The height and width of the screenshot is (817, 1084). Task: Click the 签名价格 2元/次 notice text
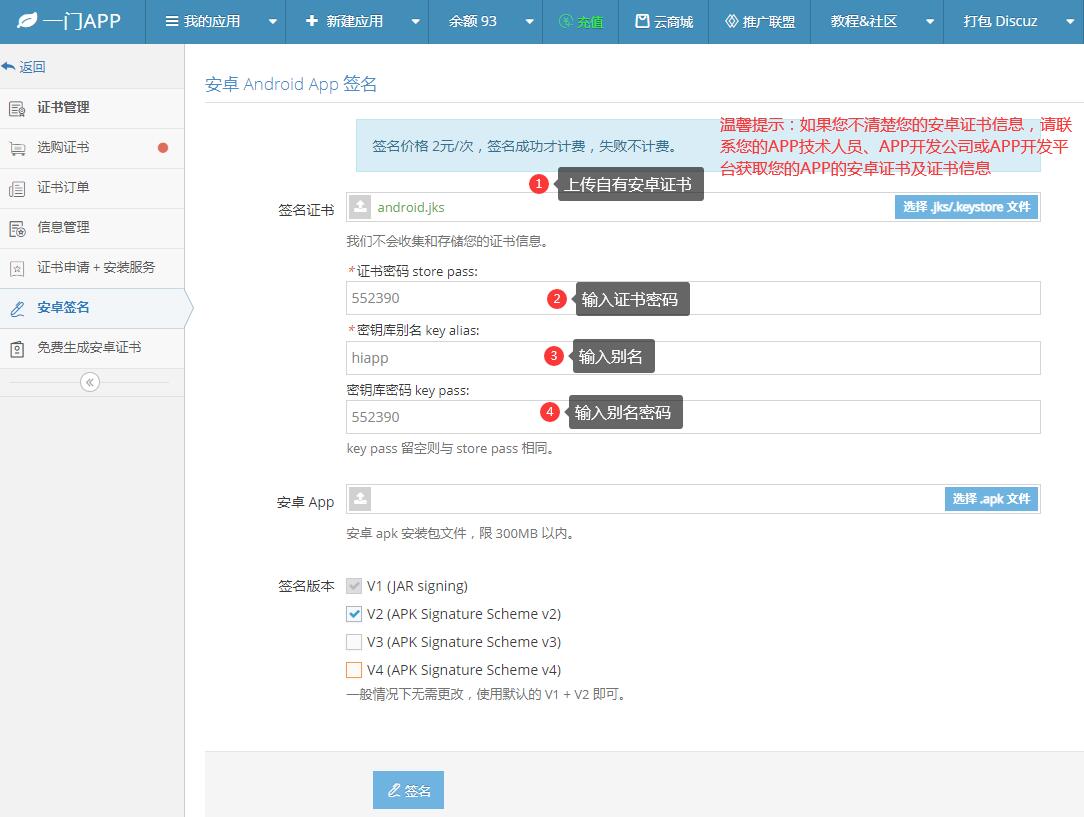pyautogui.click(x=524, y=146)
